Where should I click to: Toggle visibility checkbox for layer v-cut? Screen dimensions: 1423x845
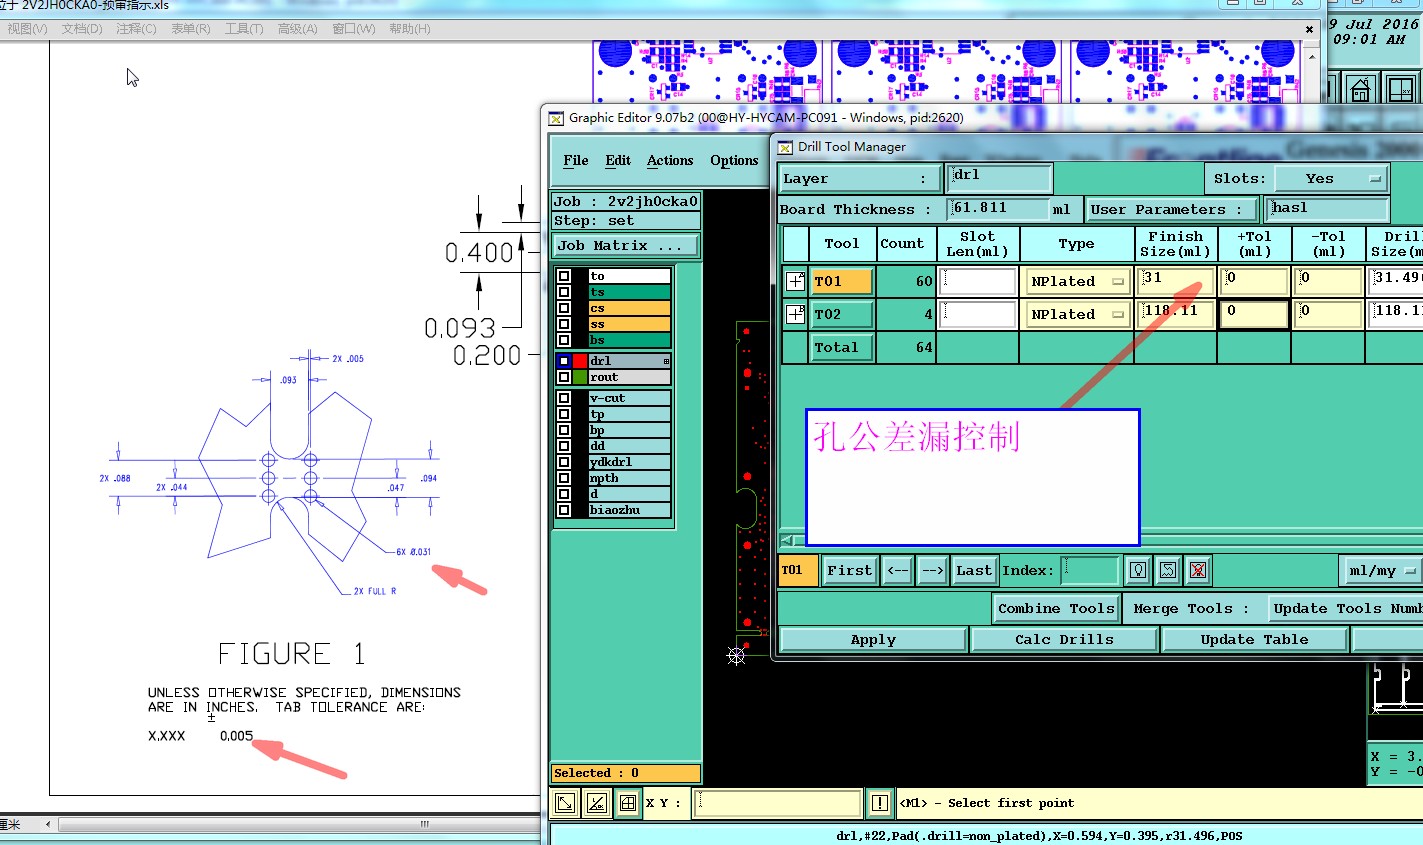(564, 398)
